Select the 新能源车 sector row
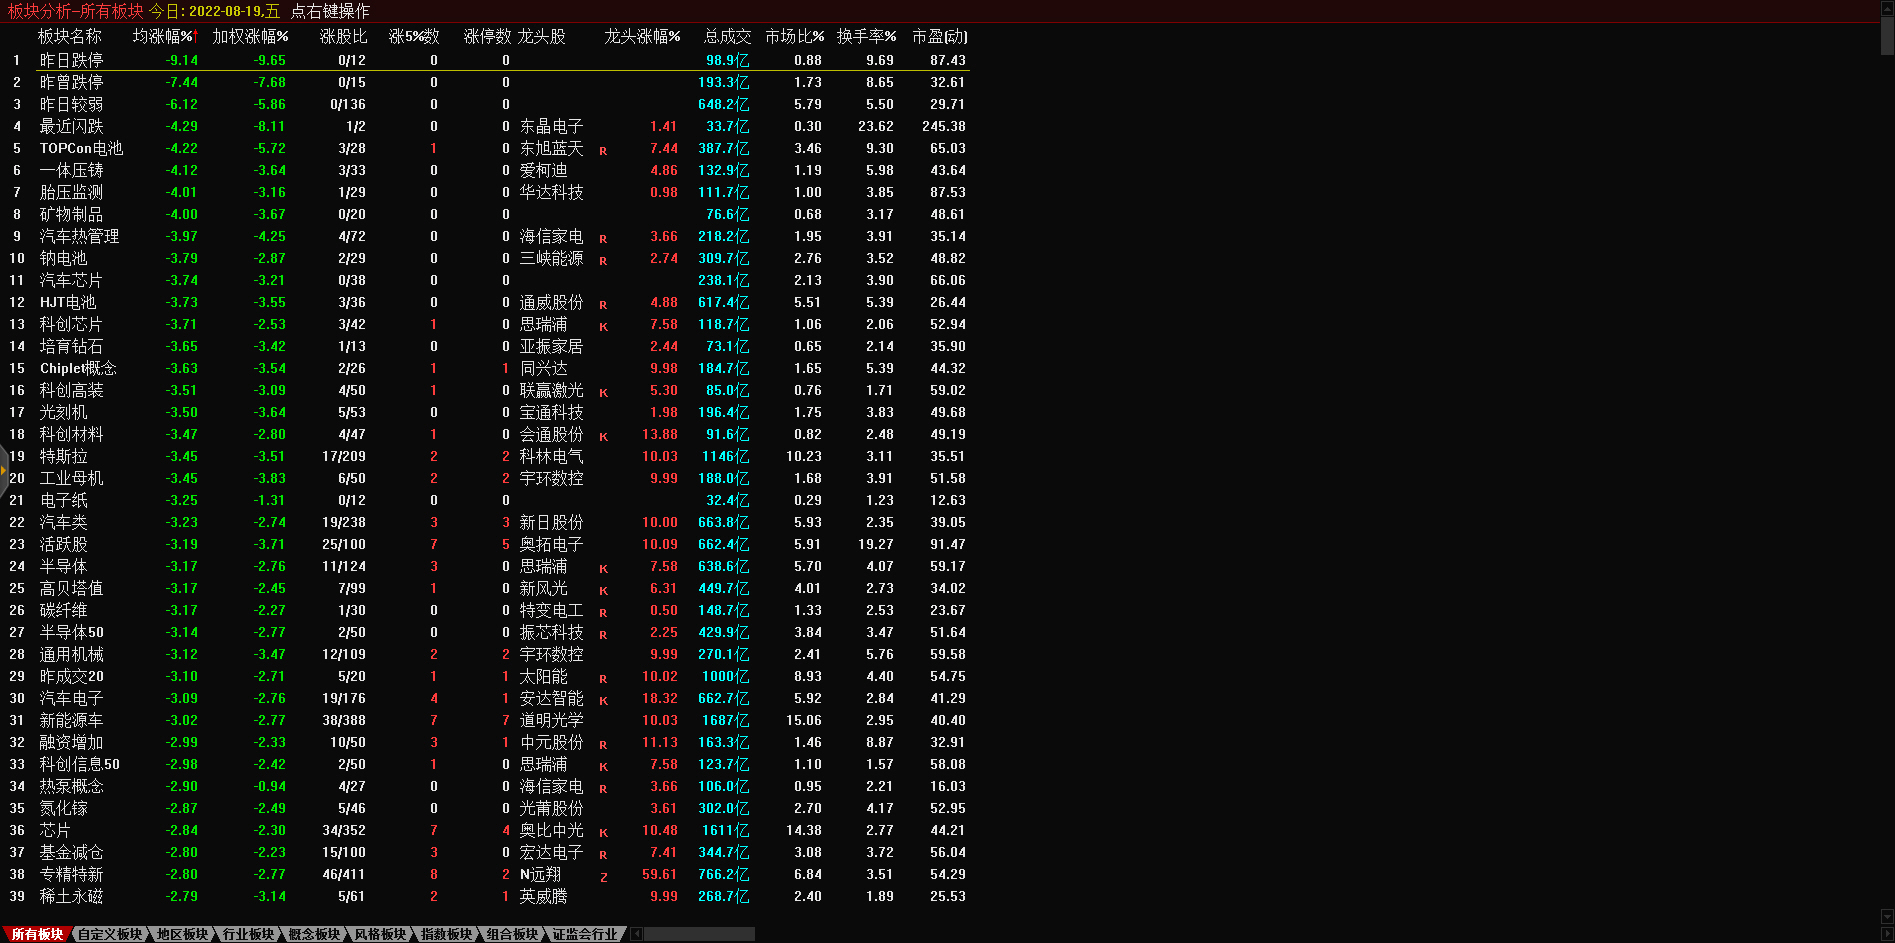1895x943 pixels. coord(71,720)
